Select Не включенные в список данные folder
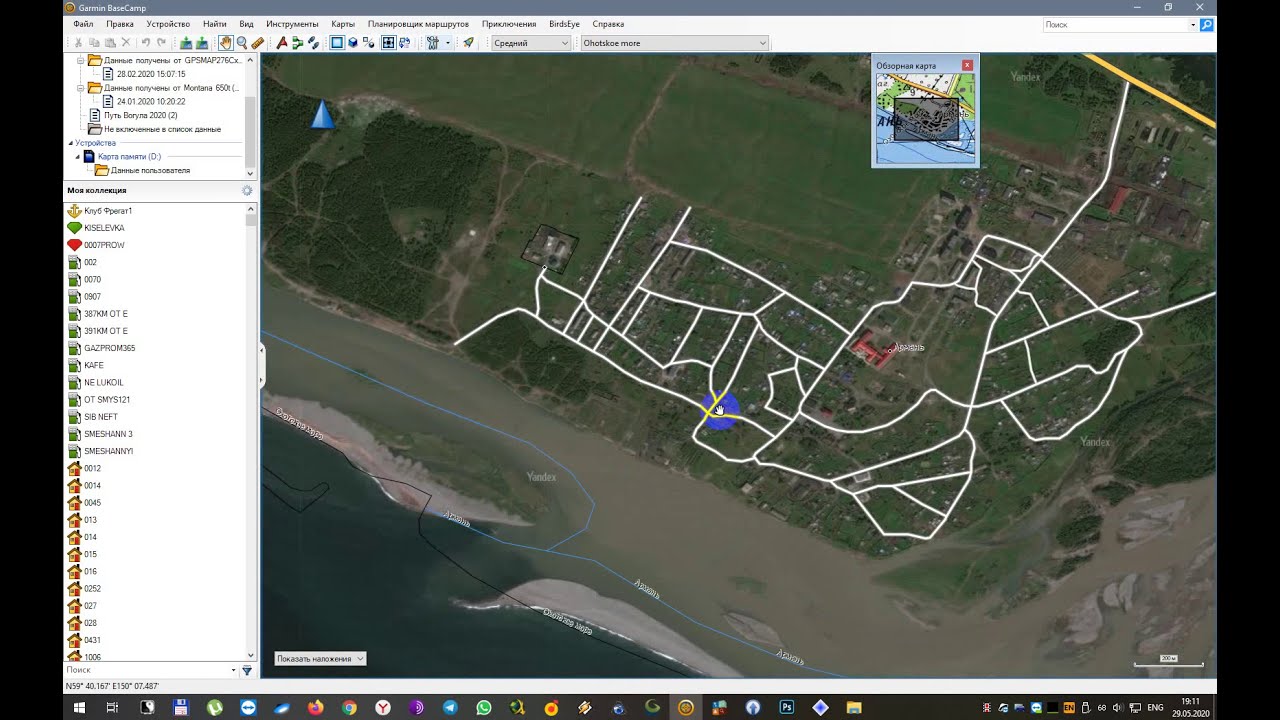The image size is (1280, 720). [x=154, y=129]
